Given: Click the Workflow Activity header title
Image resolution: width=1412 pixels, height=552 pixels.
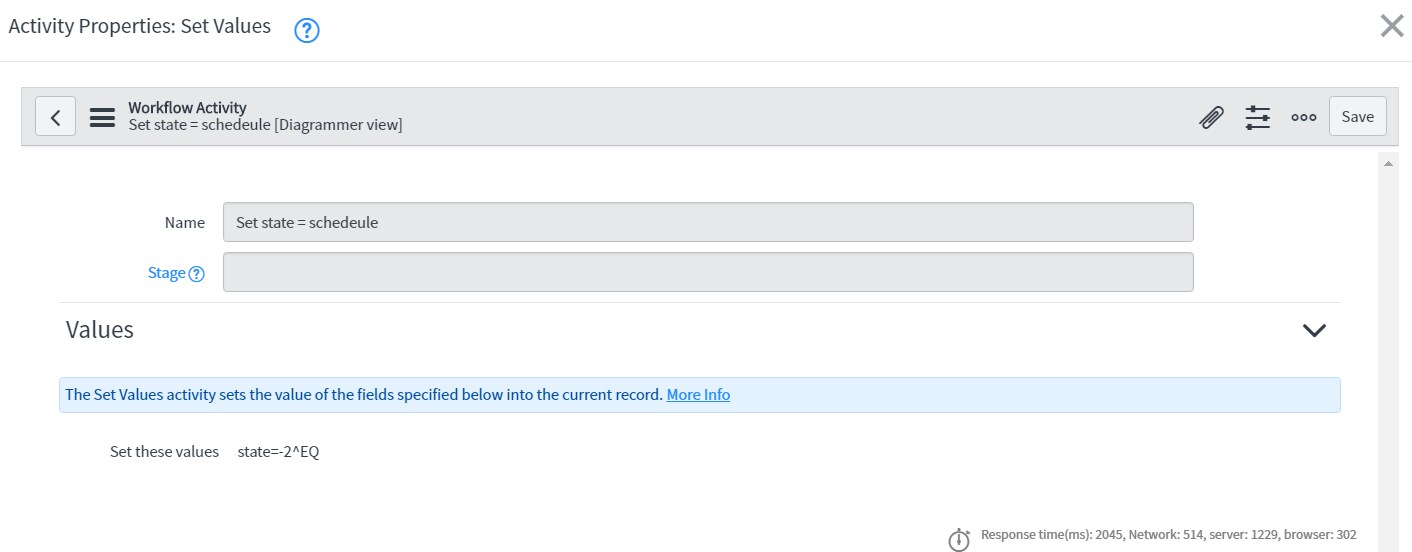Looking at the screenshot, I should pyautogui.click(x=187, y=108).
